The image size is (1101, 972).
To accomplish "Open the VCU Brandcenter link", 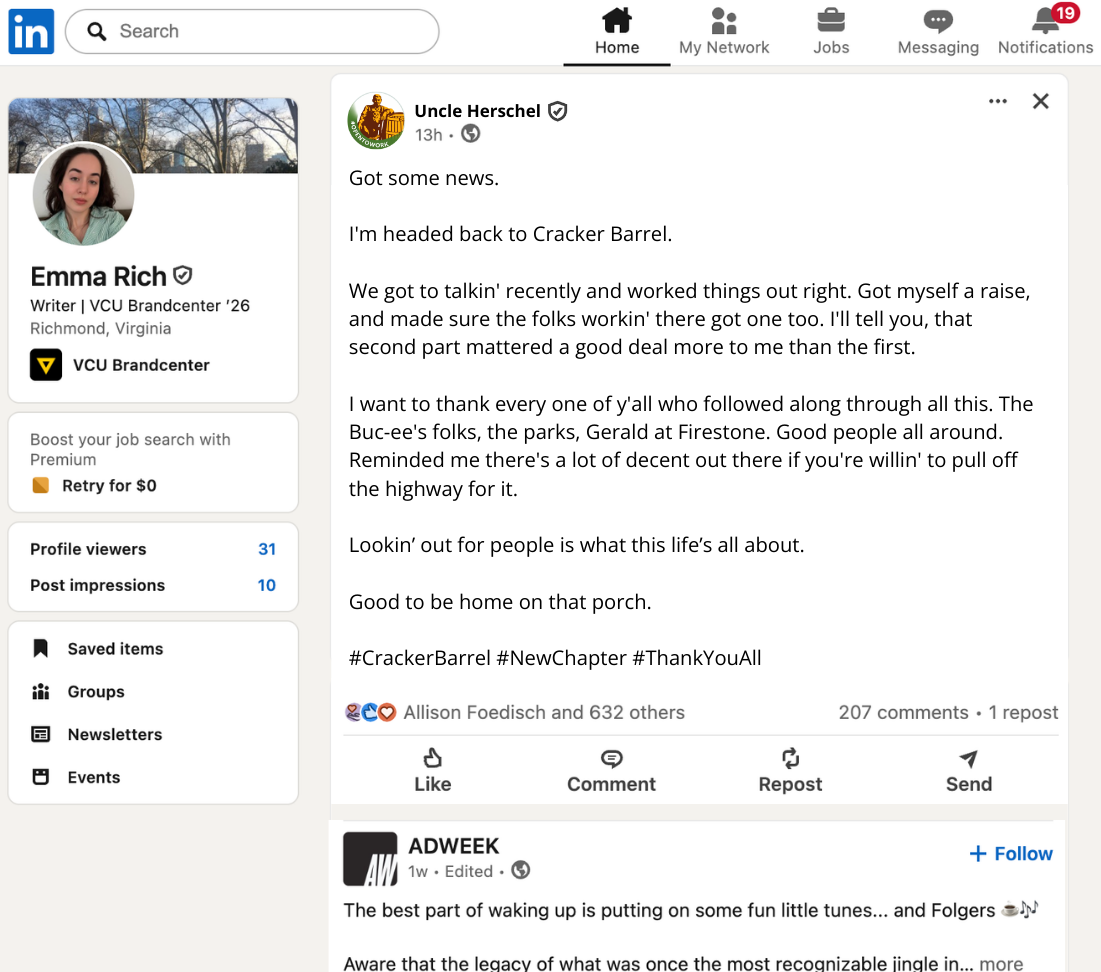I will [x=141, y=365].
